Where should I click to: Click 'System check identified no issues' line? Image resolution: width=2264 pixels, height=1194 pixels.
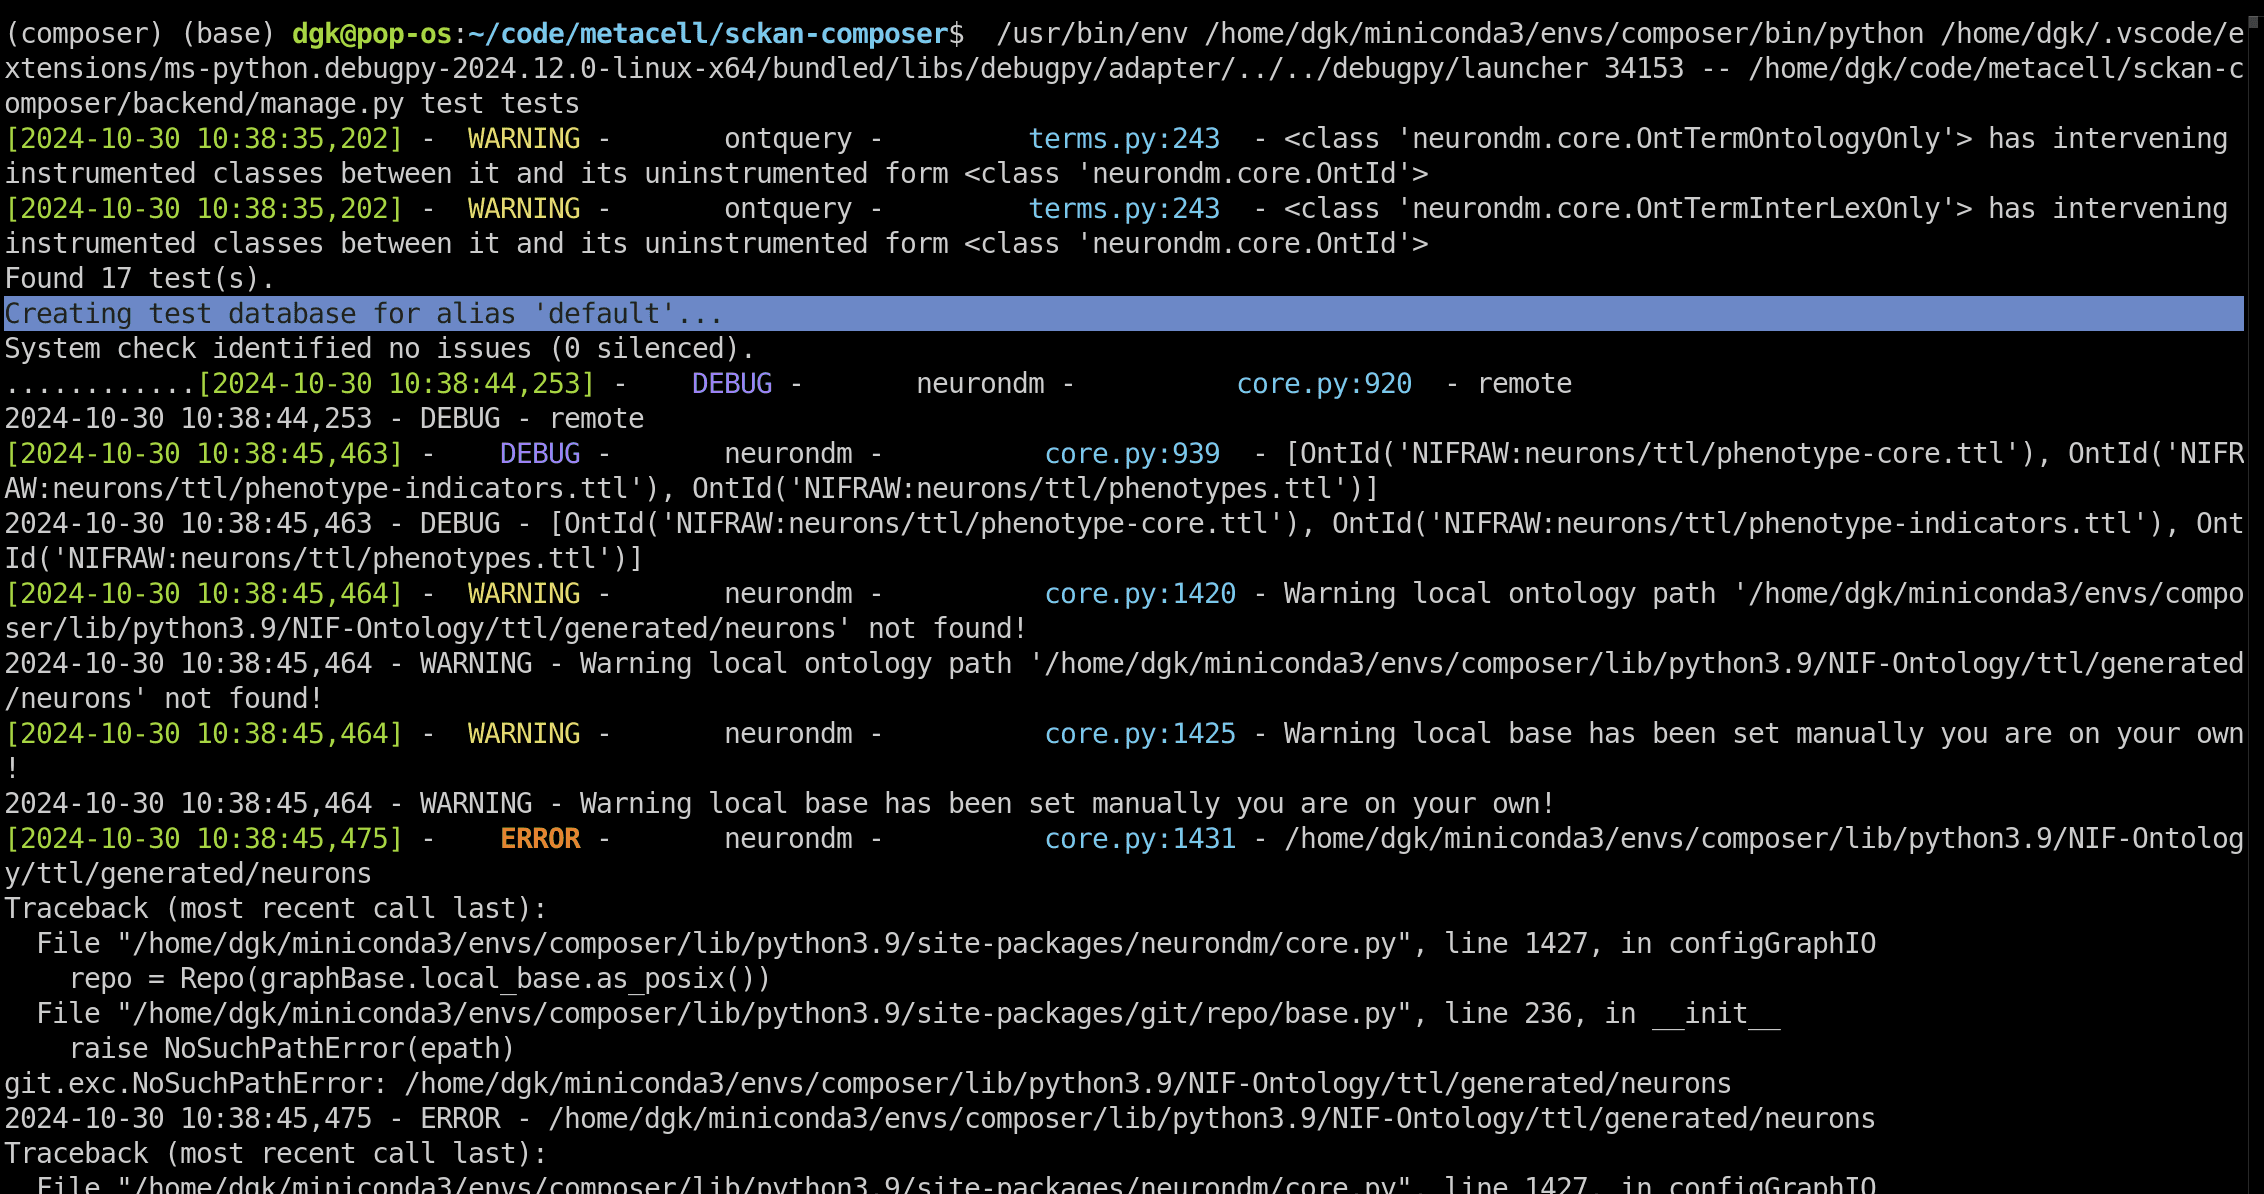(380, 349)
